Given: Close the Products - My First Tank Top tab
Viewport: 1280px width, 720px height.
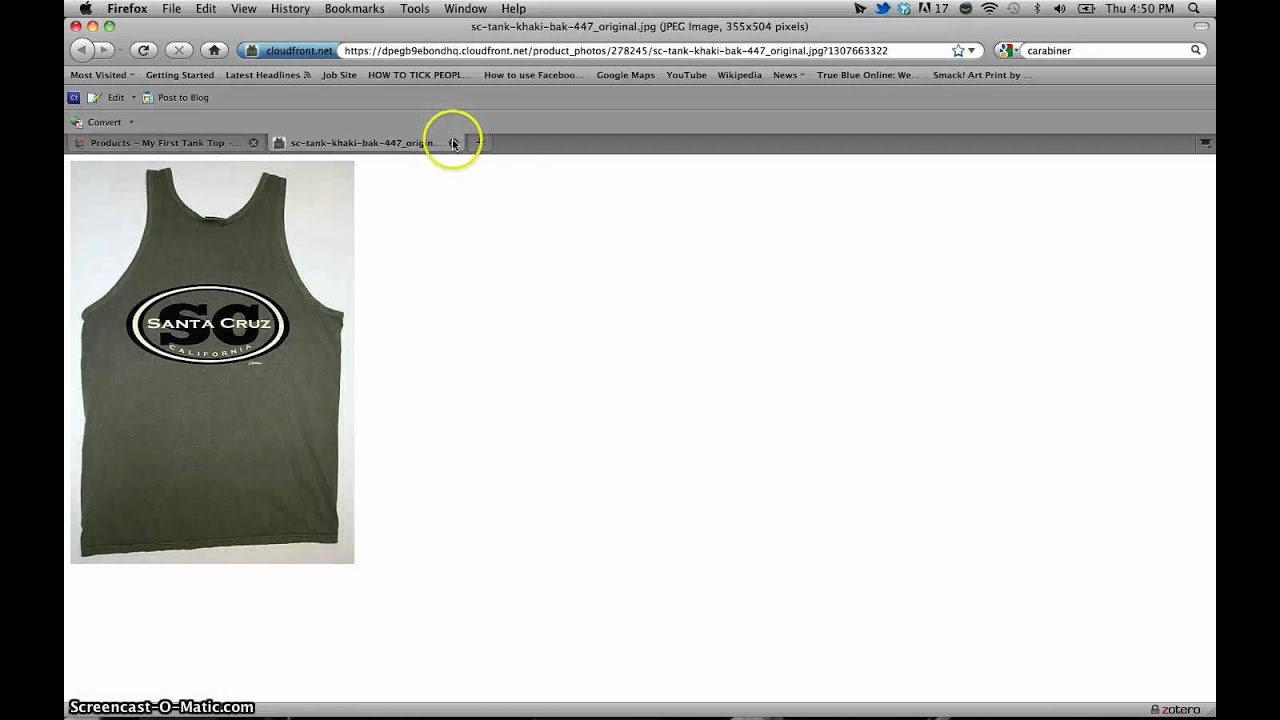Looking at the screenshot, I should (x=253, y=143).
